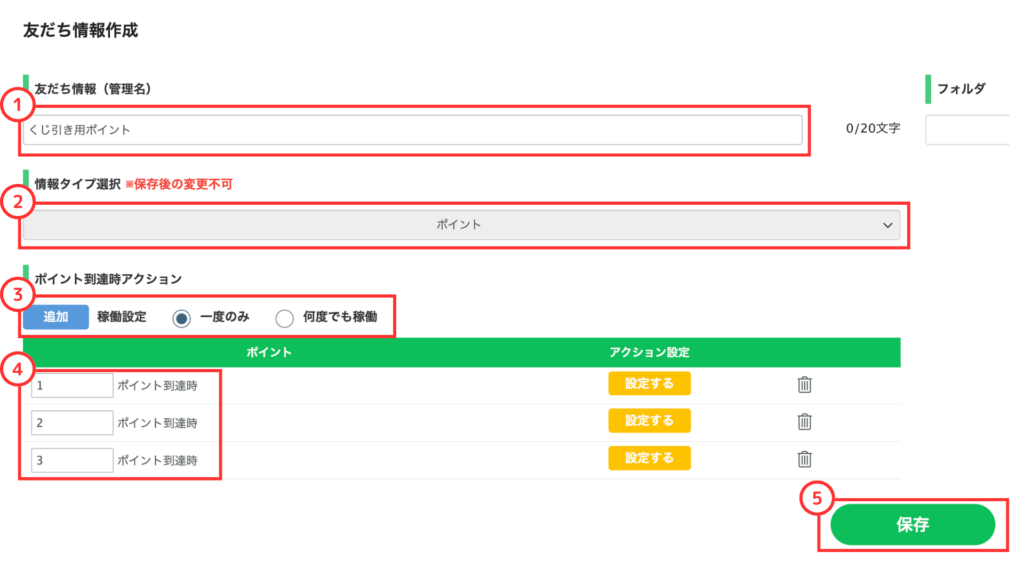Open the 情報タイプ選択 dropdown showing ポイント

[460, 226]
